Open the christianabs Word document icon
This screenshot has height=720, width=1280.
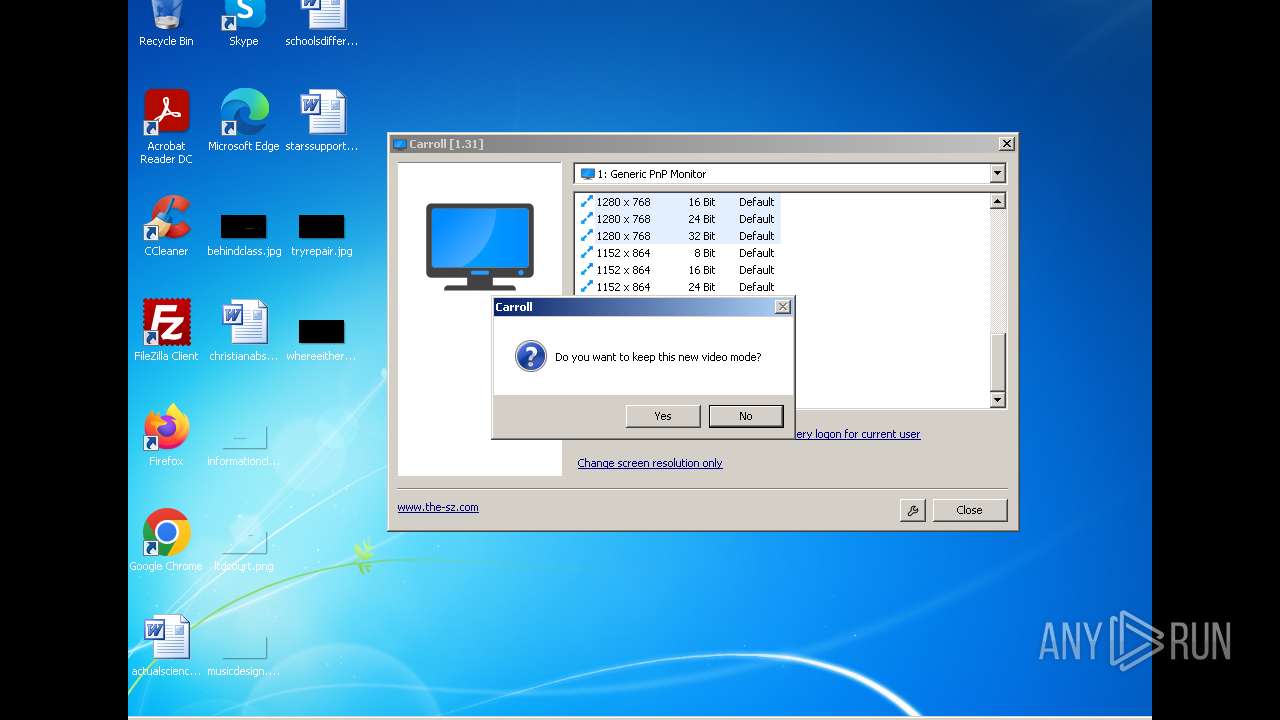pos(244,330)
